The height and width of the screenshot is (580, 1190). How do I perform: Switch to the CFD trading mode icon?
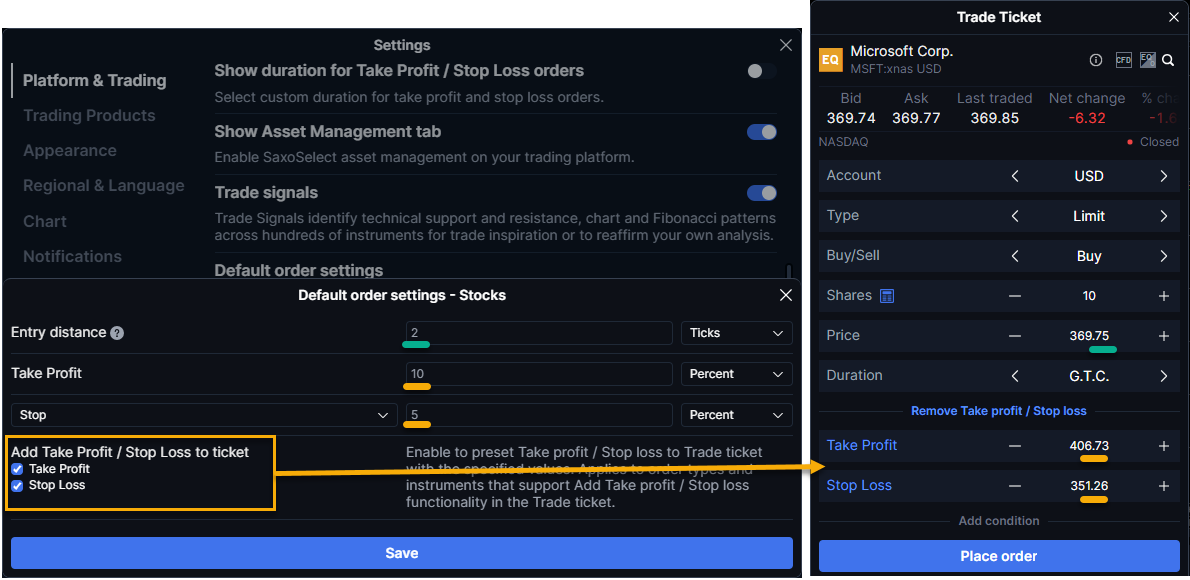point(1124,60)
